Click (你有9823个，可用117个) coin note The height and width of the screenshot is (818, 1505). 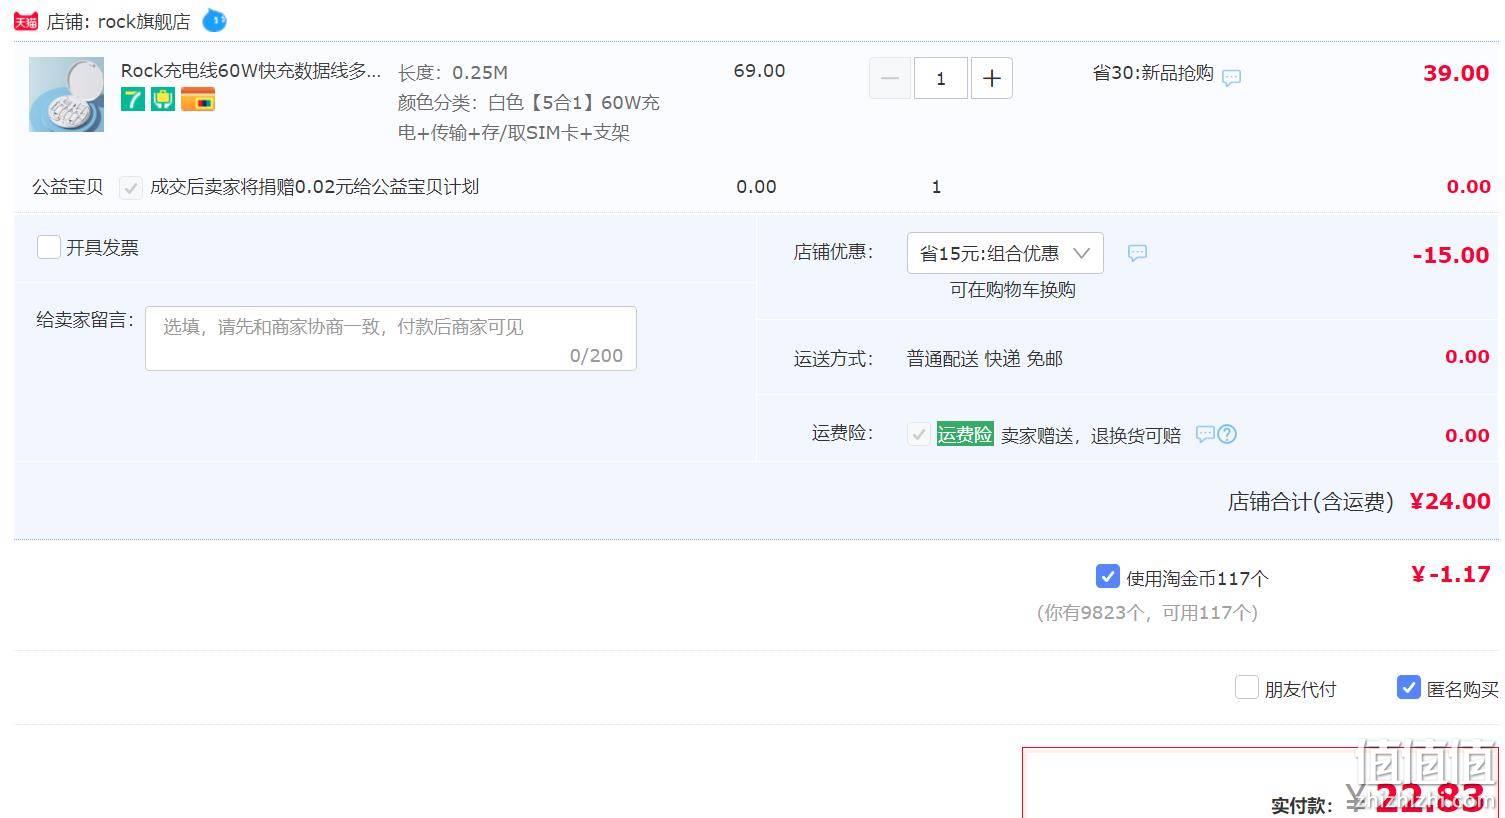pyautogui.click(x=1147, y=612)
